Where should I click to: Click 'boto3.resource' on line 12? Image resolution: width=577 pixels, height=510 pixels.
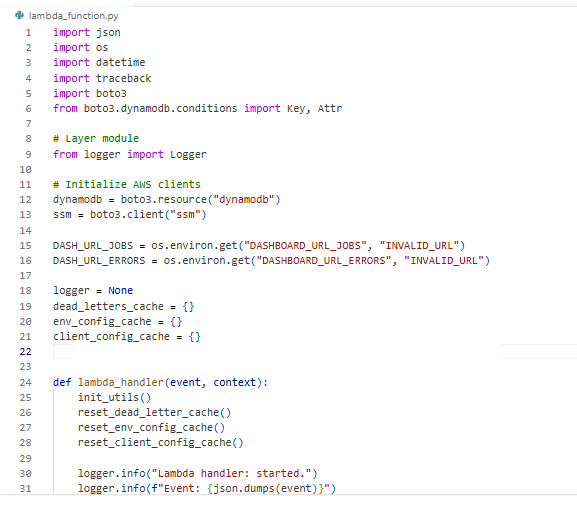point(164,199)
